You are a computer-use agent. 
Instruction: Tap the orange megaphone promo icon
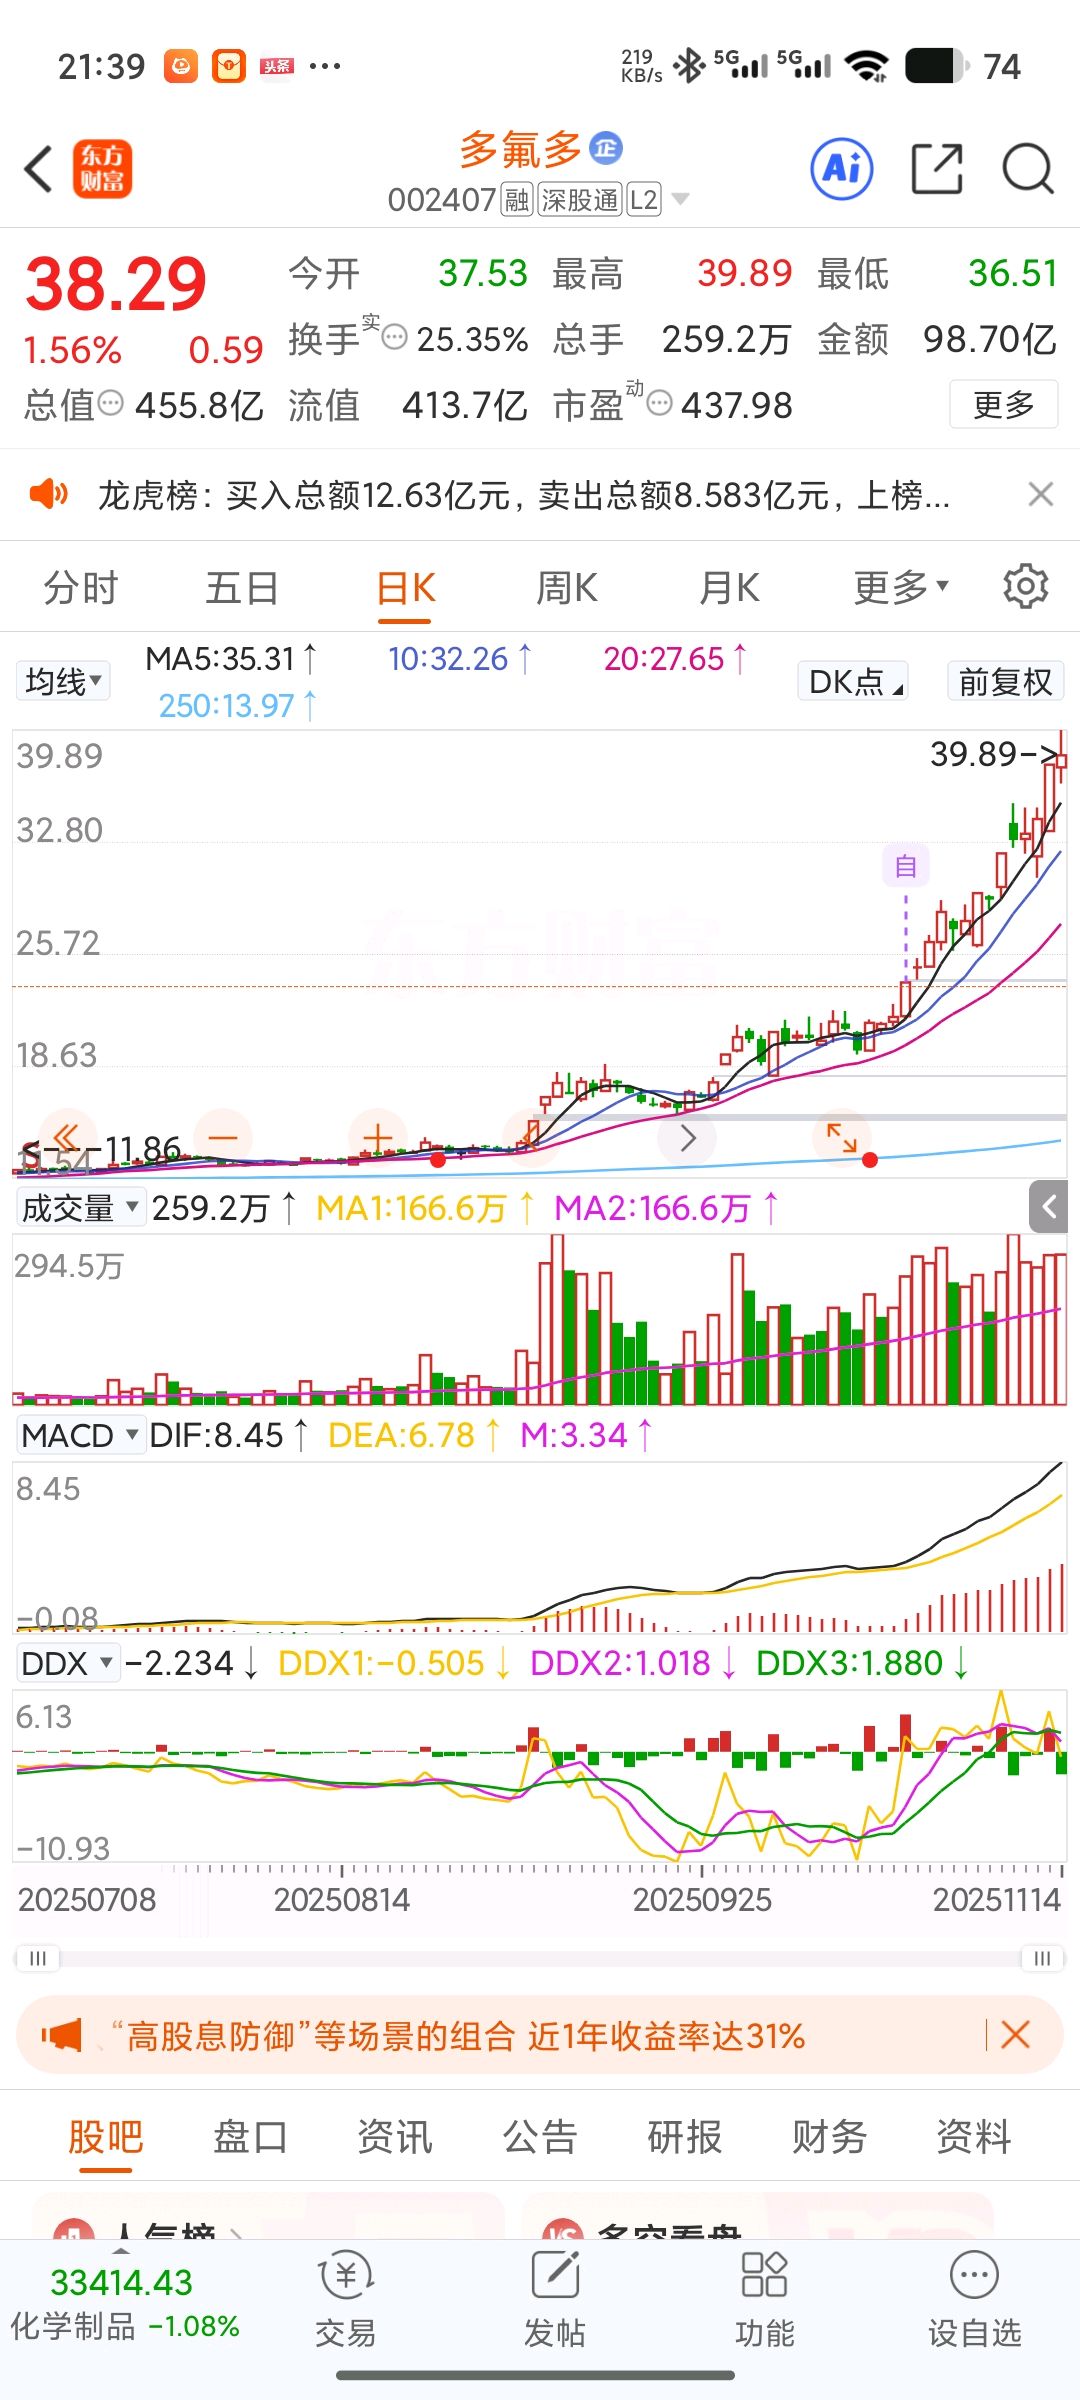tap(61, 2035)
